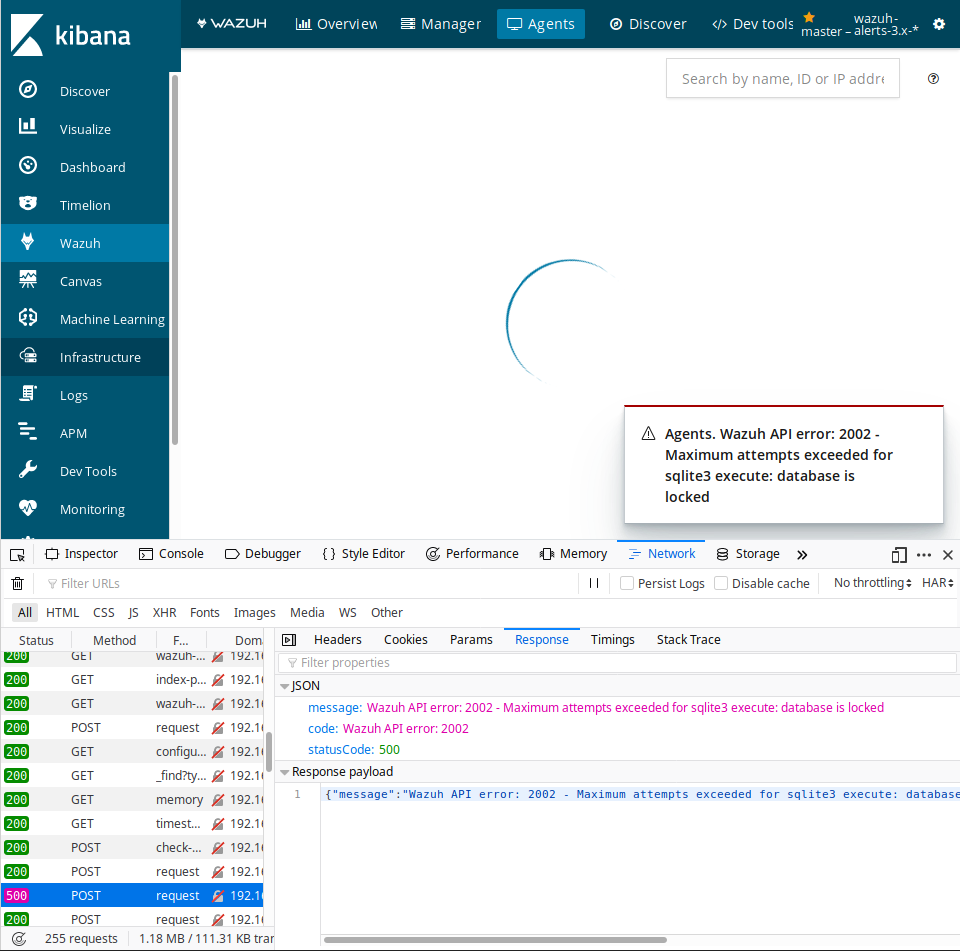960x951 pixels.
Task: Open the Wazuh section from Kibana sidebar
Action: point(80,242)
